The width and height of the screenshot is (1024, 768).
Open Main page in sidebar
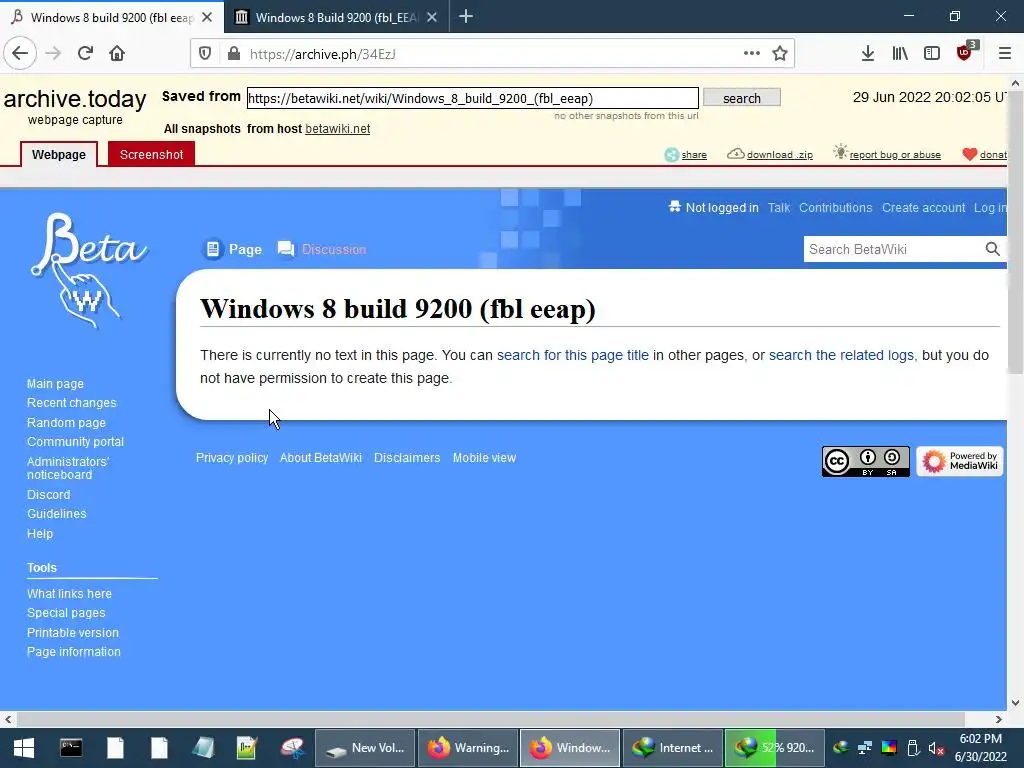[x=55, y=384]
